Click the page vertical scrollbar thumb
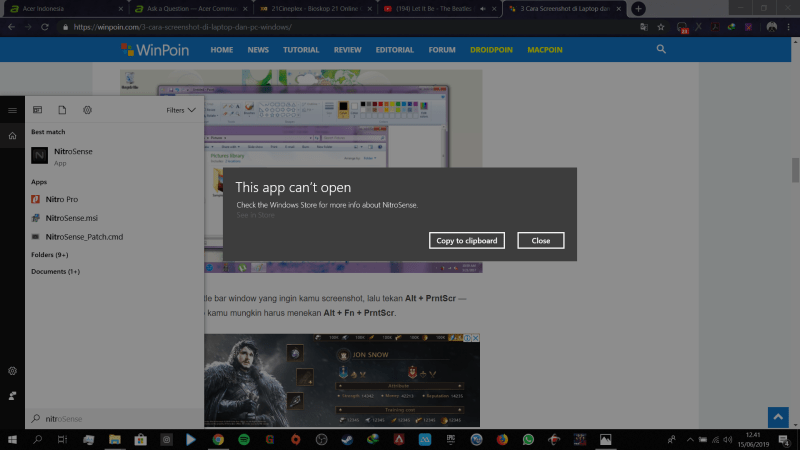The height and width of the screenshot is (450, 800). [795, 170]
